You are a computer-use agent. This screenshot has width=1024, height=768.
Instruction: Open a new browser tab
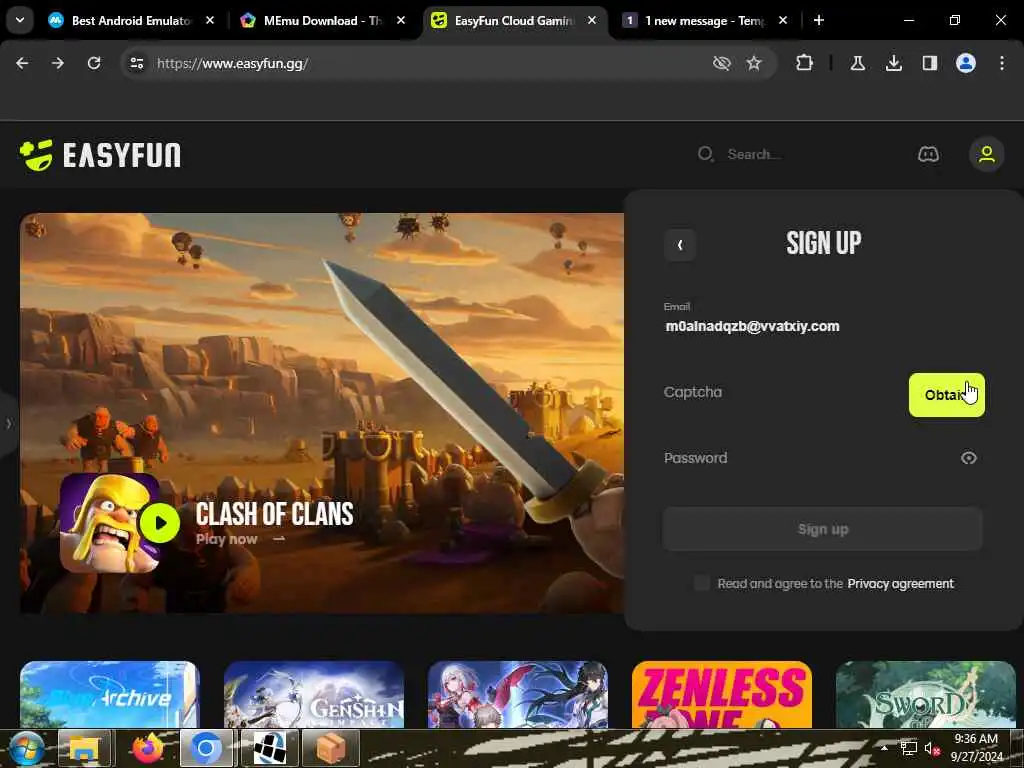click(x=818, y=20)
